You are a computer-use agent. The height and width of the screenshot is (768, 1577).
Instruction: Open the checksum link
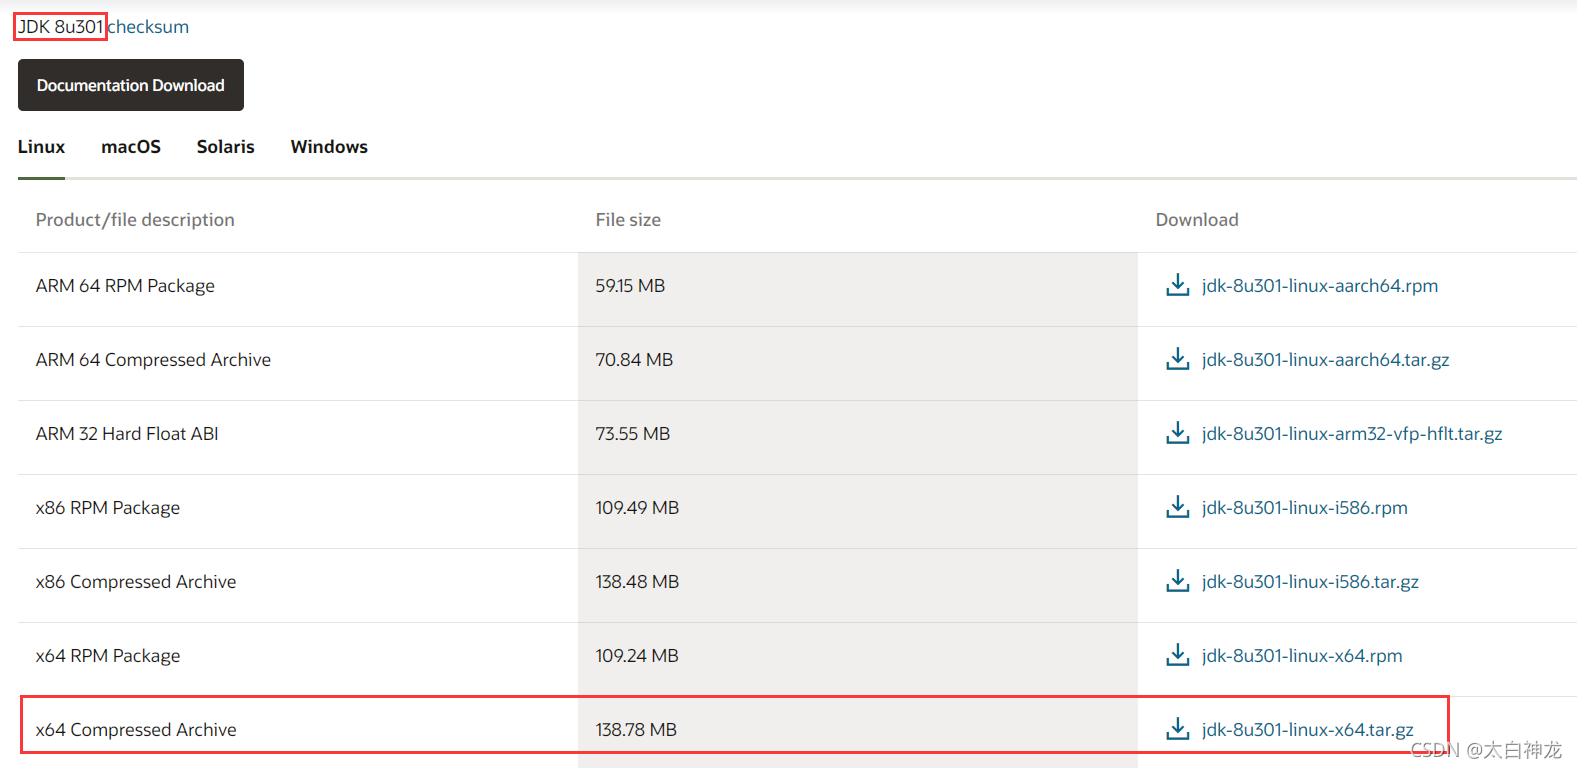pyautogui.click(x=148, y=27)
